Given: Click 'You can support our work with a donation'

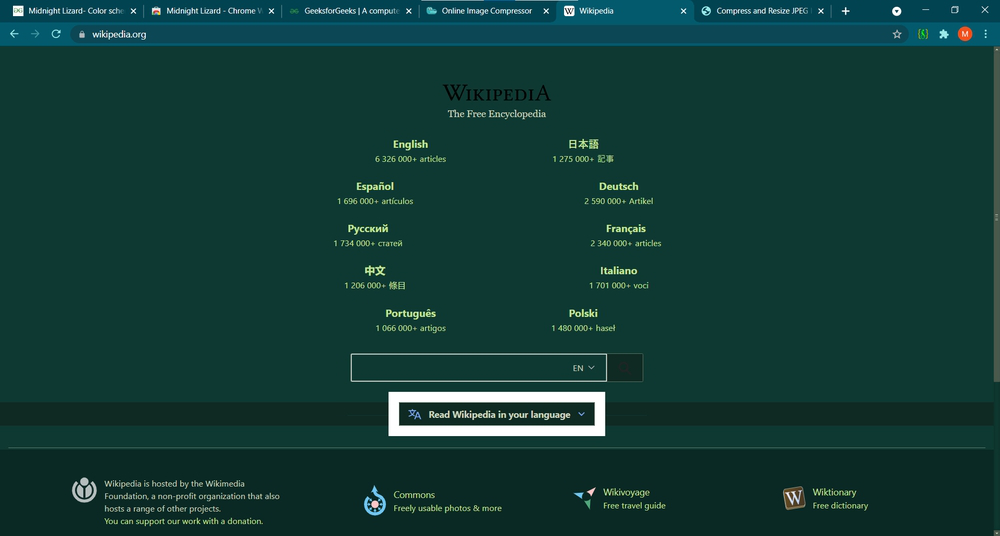Looking at the screenshot, I should (x=184, y=521).
